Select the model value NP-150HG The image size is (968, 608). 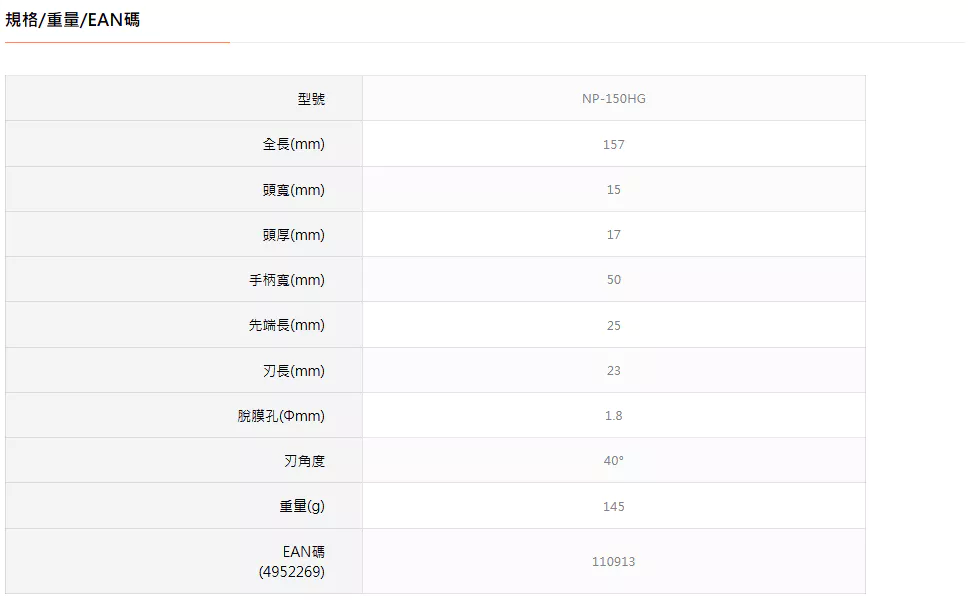pyautogui.click(x=614, y=99)
